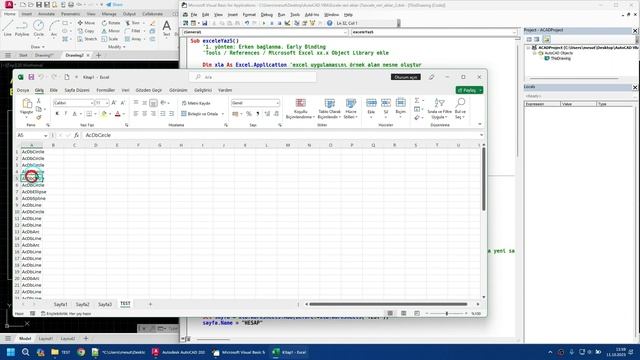Click the Excel zoom slider
640x360 pixels.
click(447, 313)
